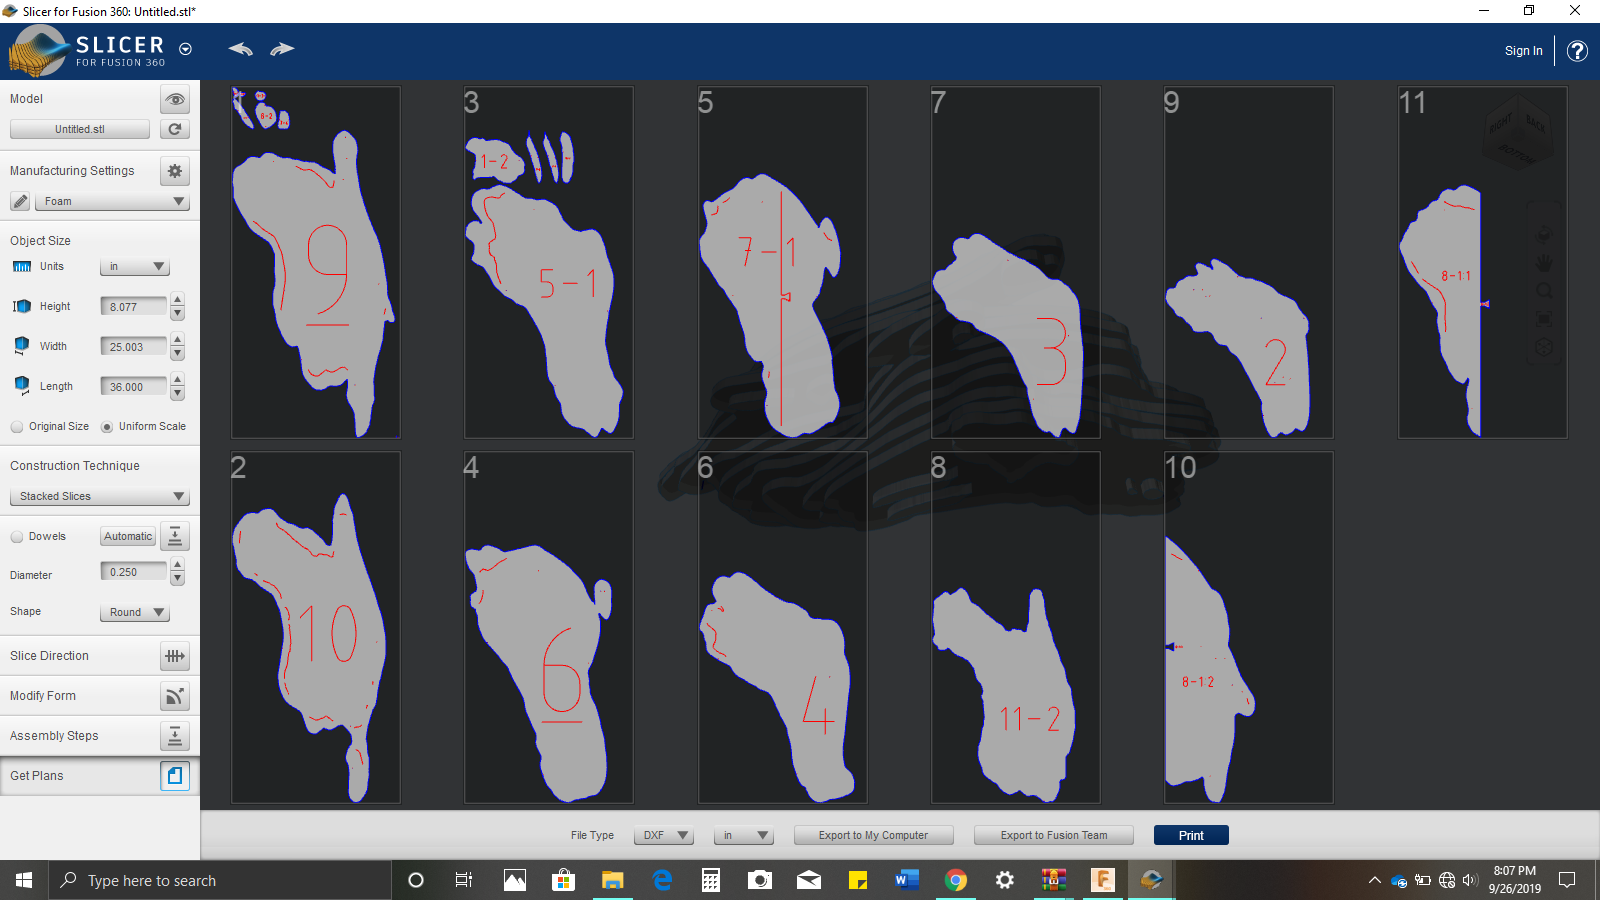Image resolution: width=1600 pixels, height=900 pixels.
Task: Select plan sheet 2 thumbnail
Action: point(315,627)
